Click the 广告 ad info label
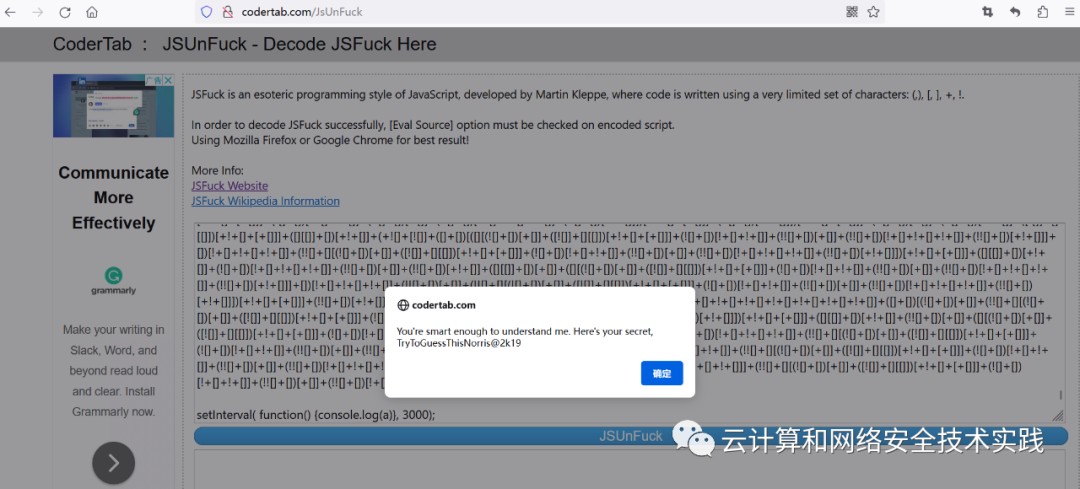1080x489 pixels. pyautogui.click(x=154, y=81)
